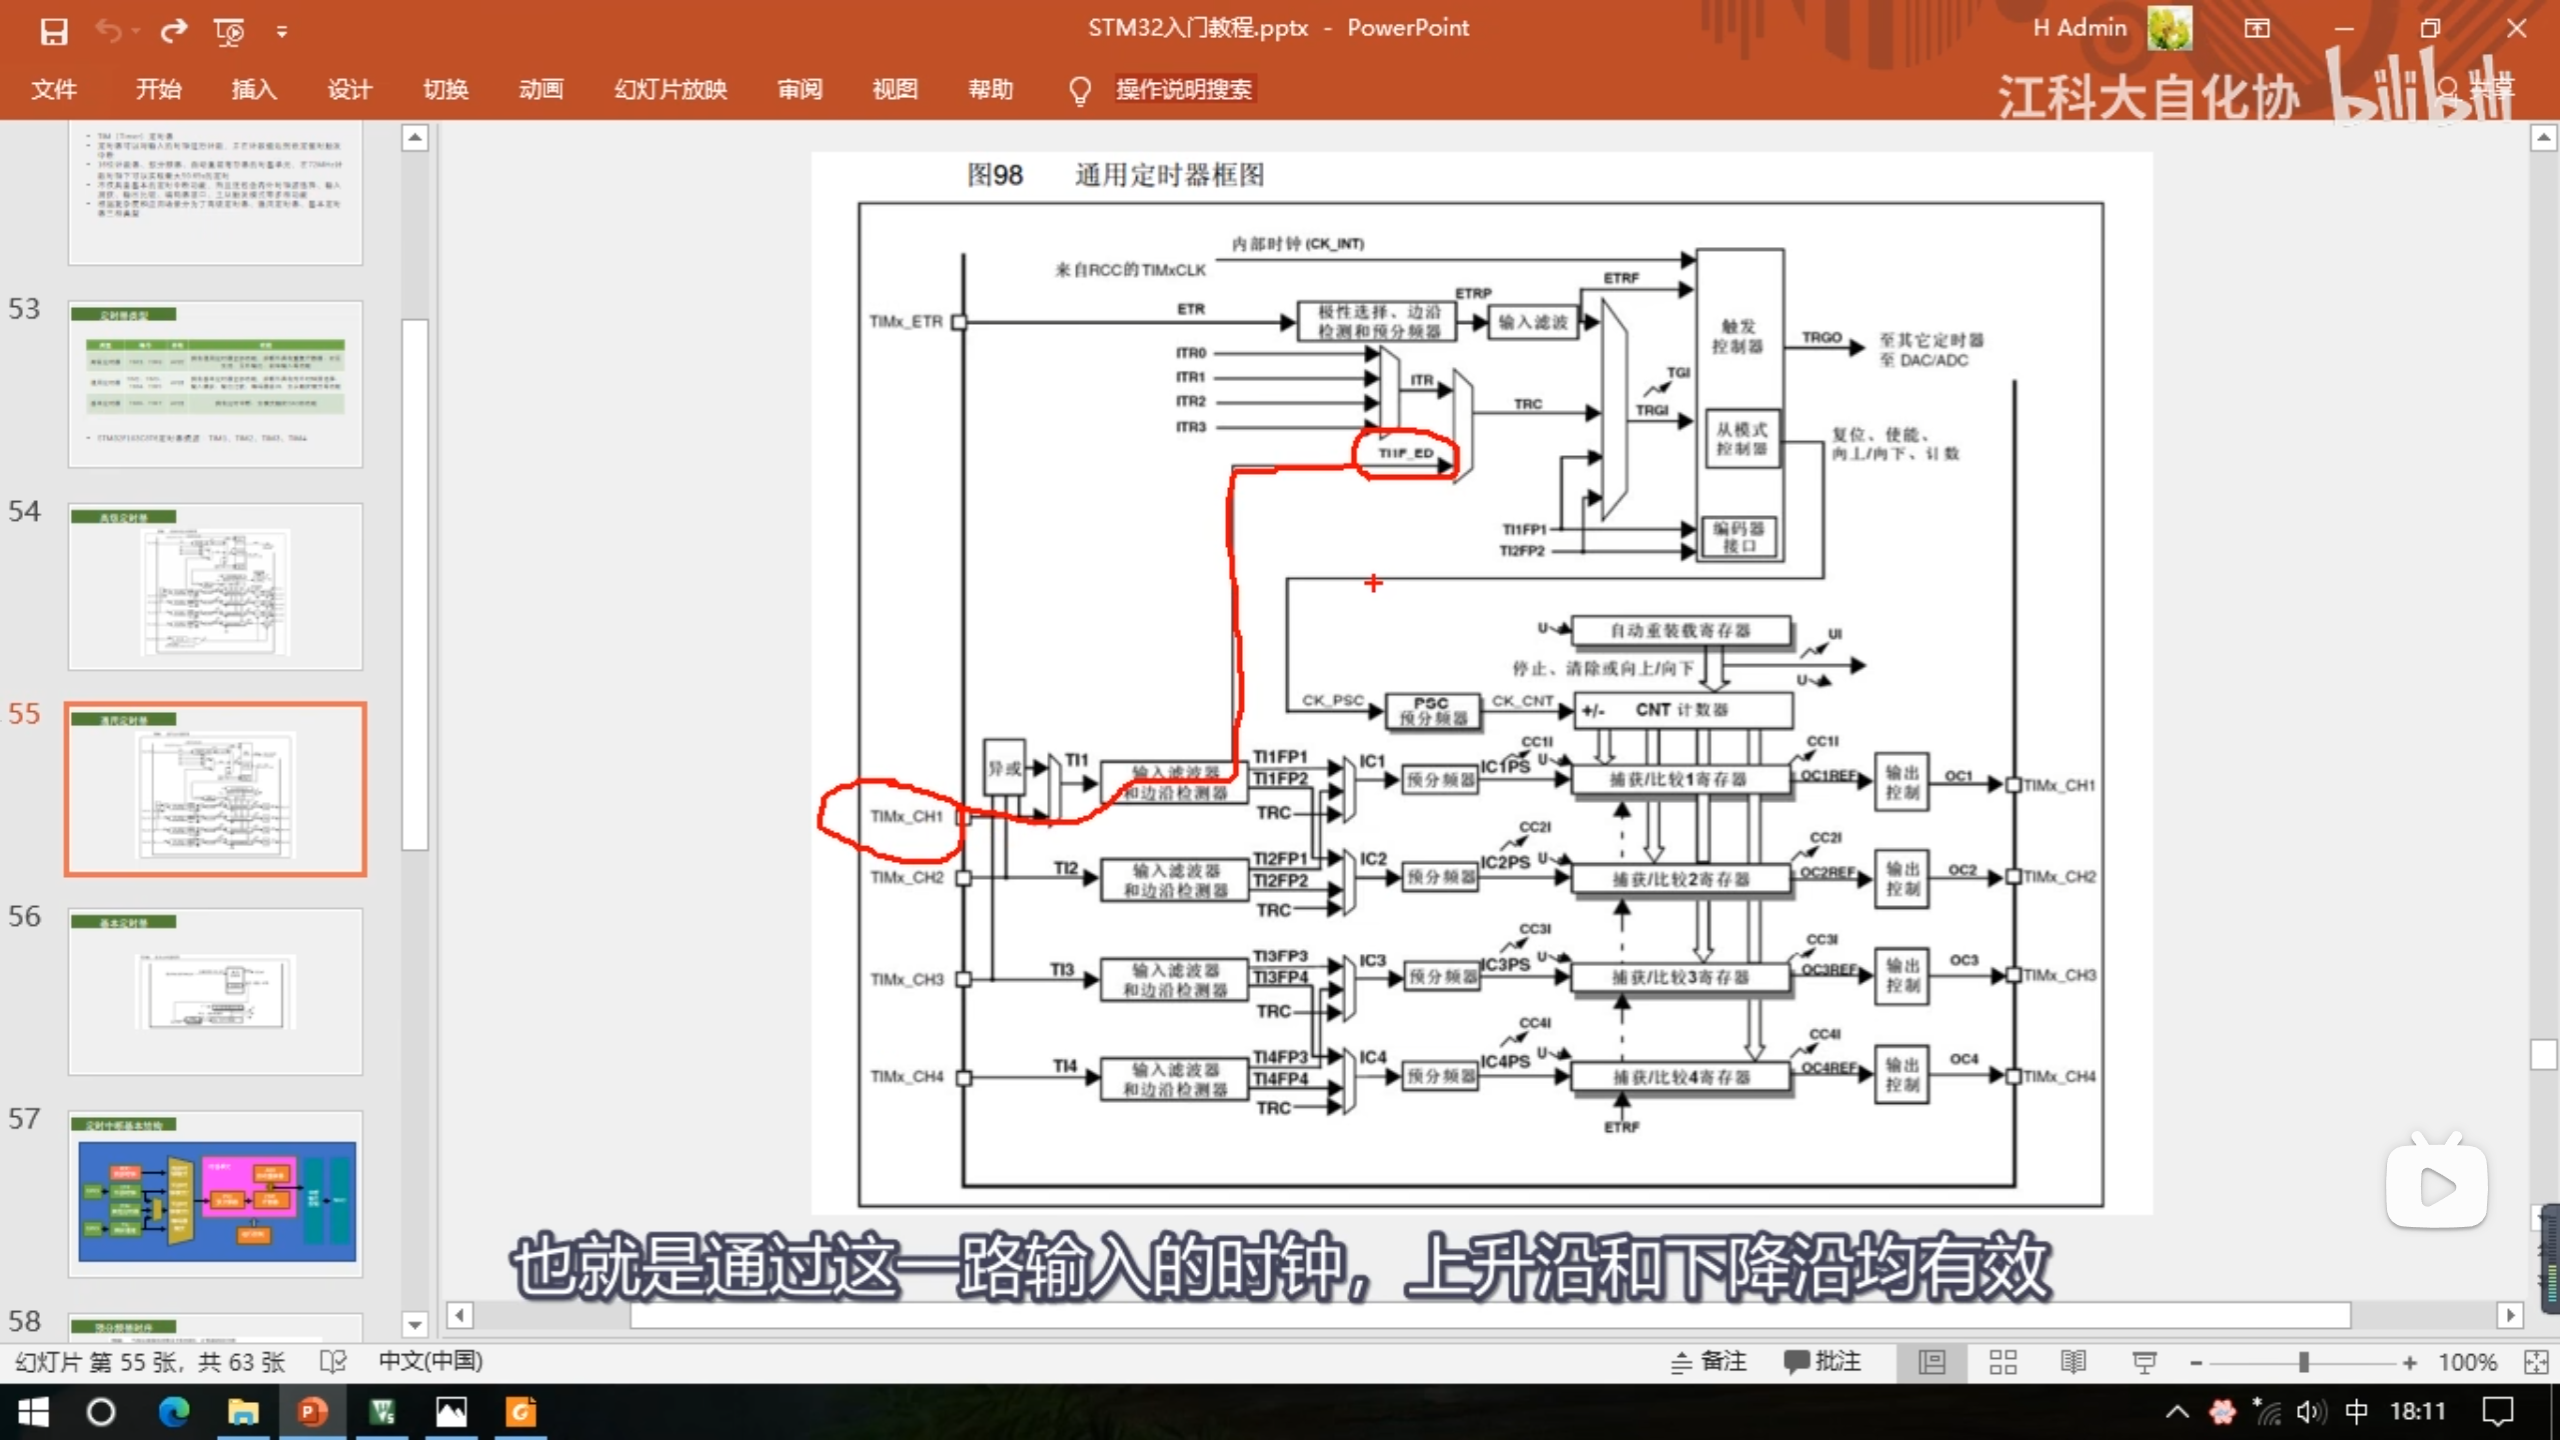The image size is (2560, 1440).
Task: Expand the Customize Quick Access Toolbar dropdown
Action: tap(282, 32)
